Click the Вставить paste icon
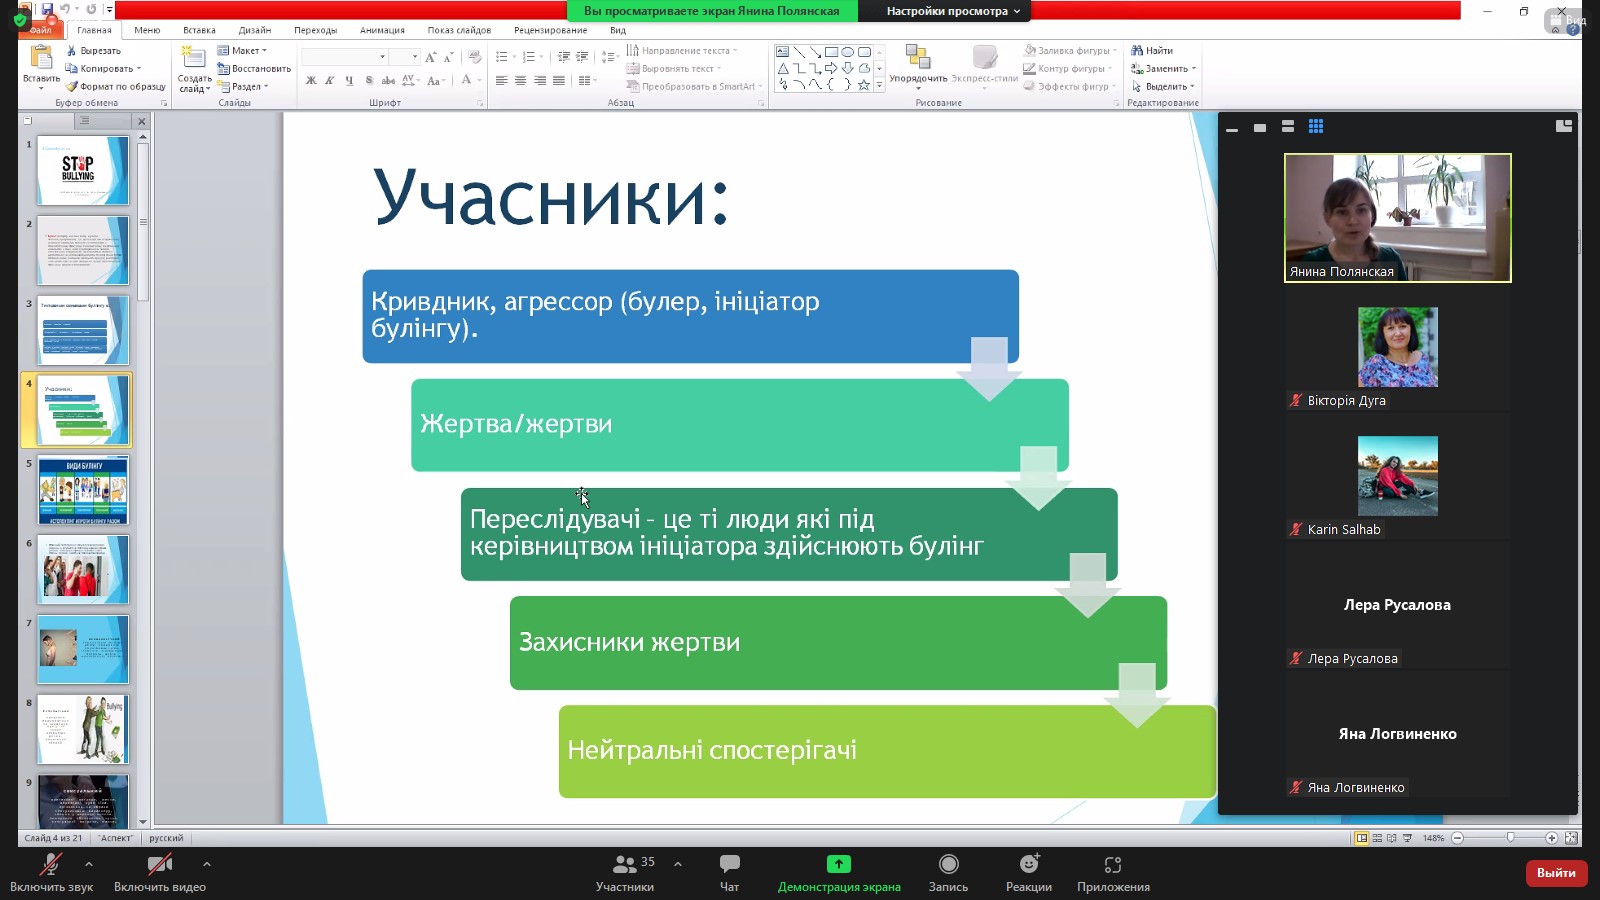 [x=41, y=58]
